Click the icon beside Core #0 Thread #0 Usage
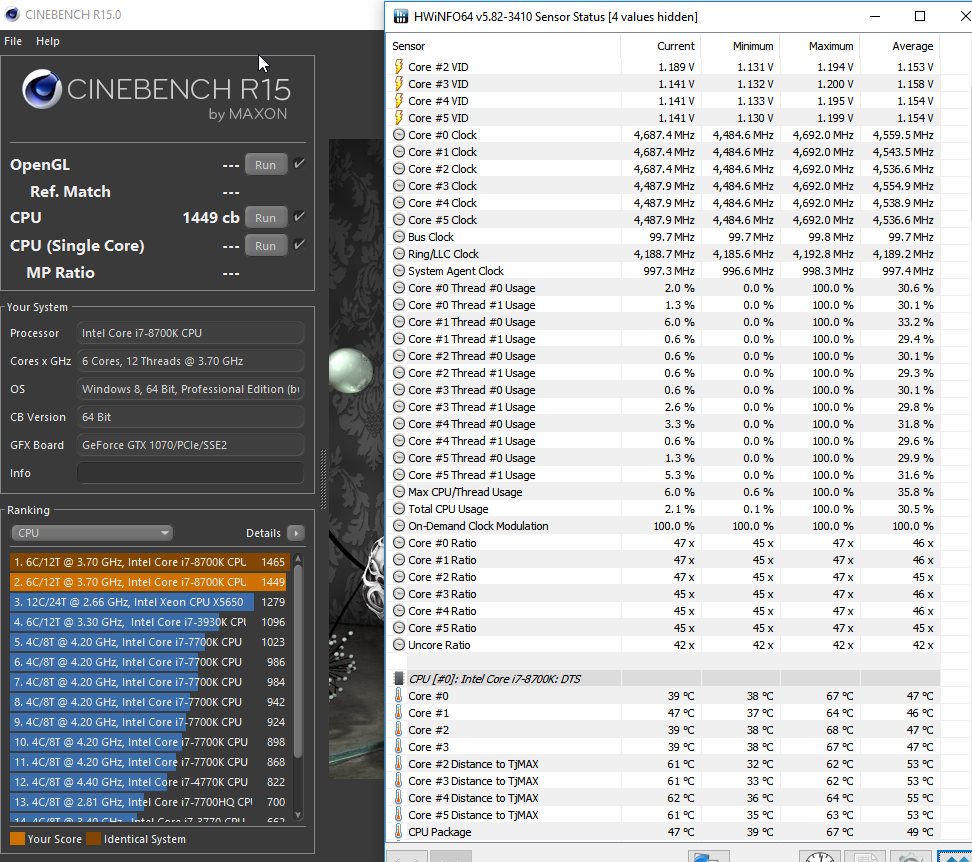The height and width of the screenshot is (862, 972). [399, 288]
